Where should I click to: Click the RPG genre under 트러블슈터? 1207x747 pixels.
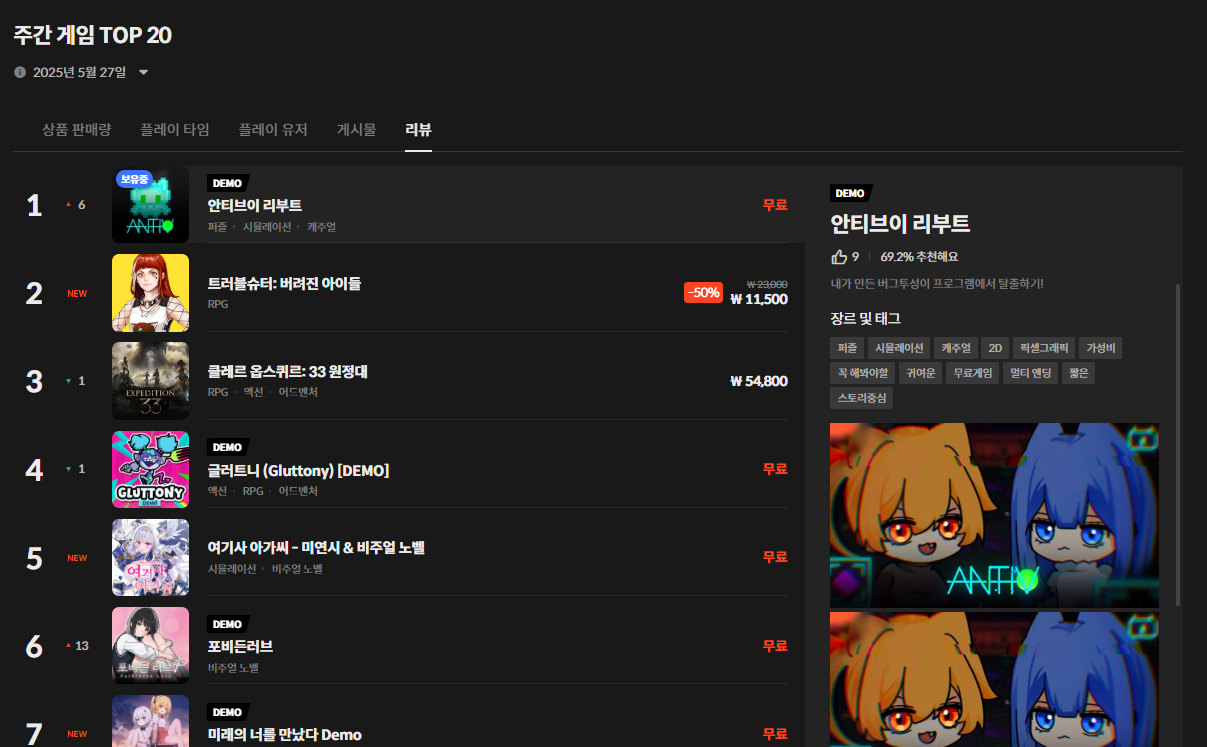pos(218,303)
